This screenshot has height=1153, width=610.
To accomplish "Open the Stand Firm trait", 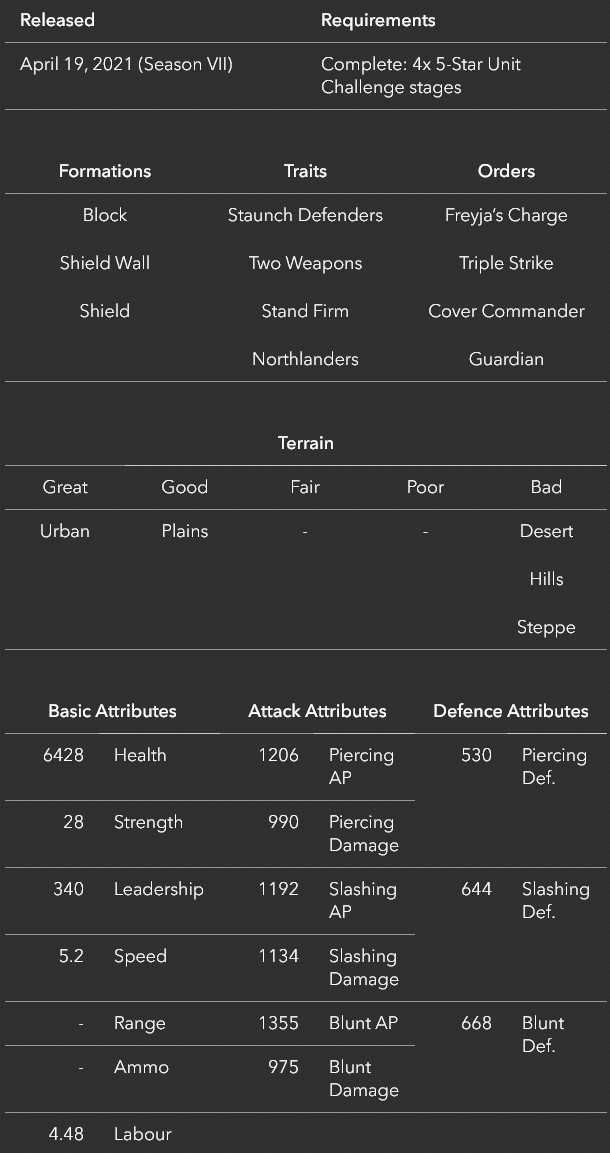I will pyautogui.click(x=305, y=311).
